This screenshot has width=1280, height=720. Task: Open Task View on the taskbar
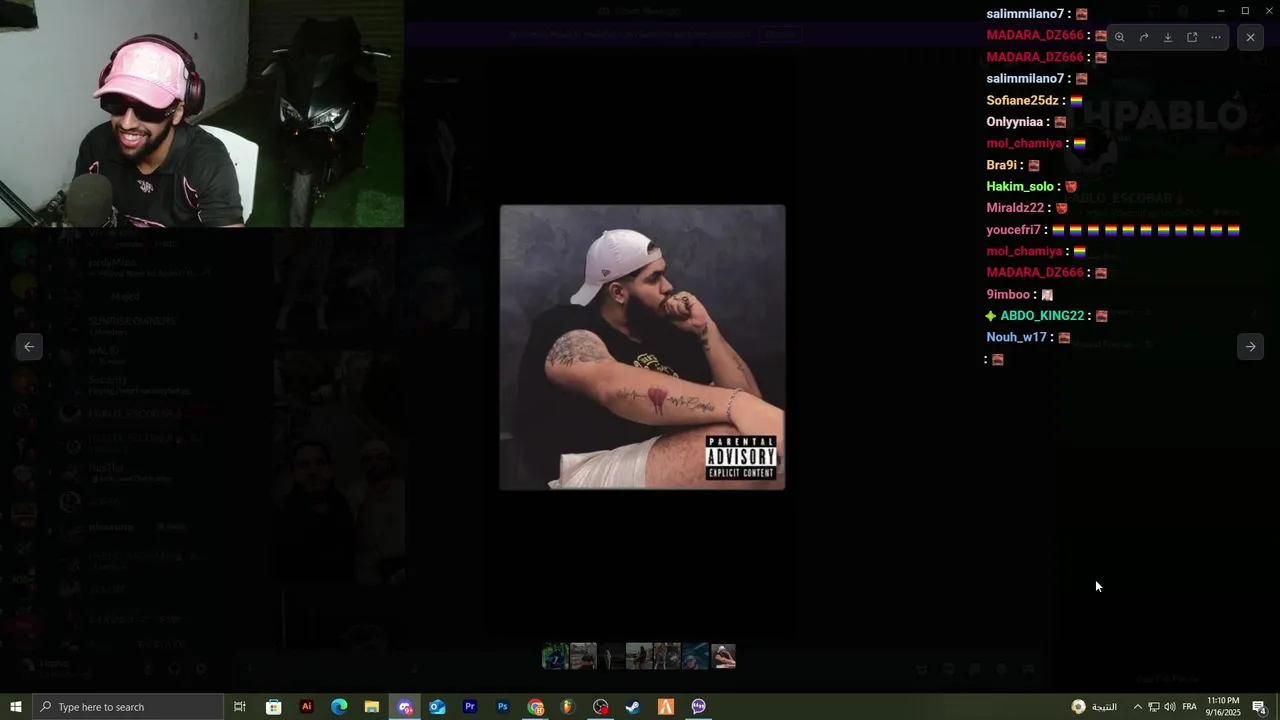click(x=240, y=707)
